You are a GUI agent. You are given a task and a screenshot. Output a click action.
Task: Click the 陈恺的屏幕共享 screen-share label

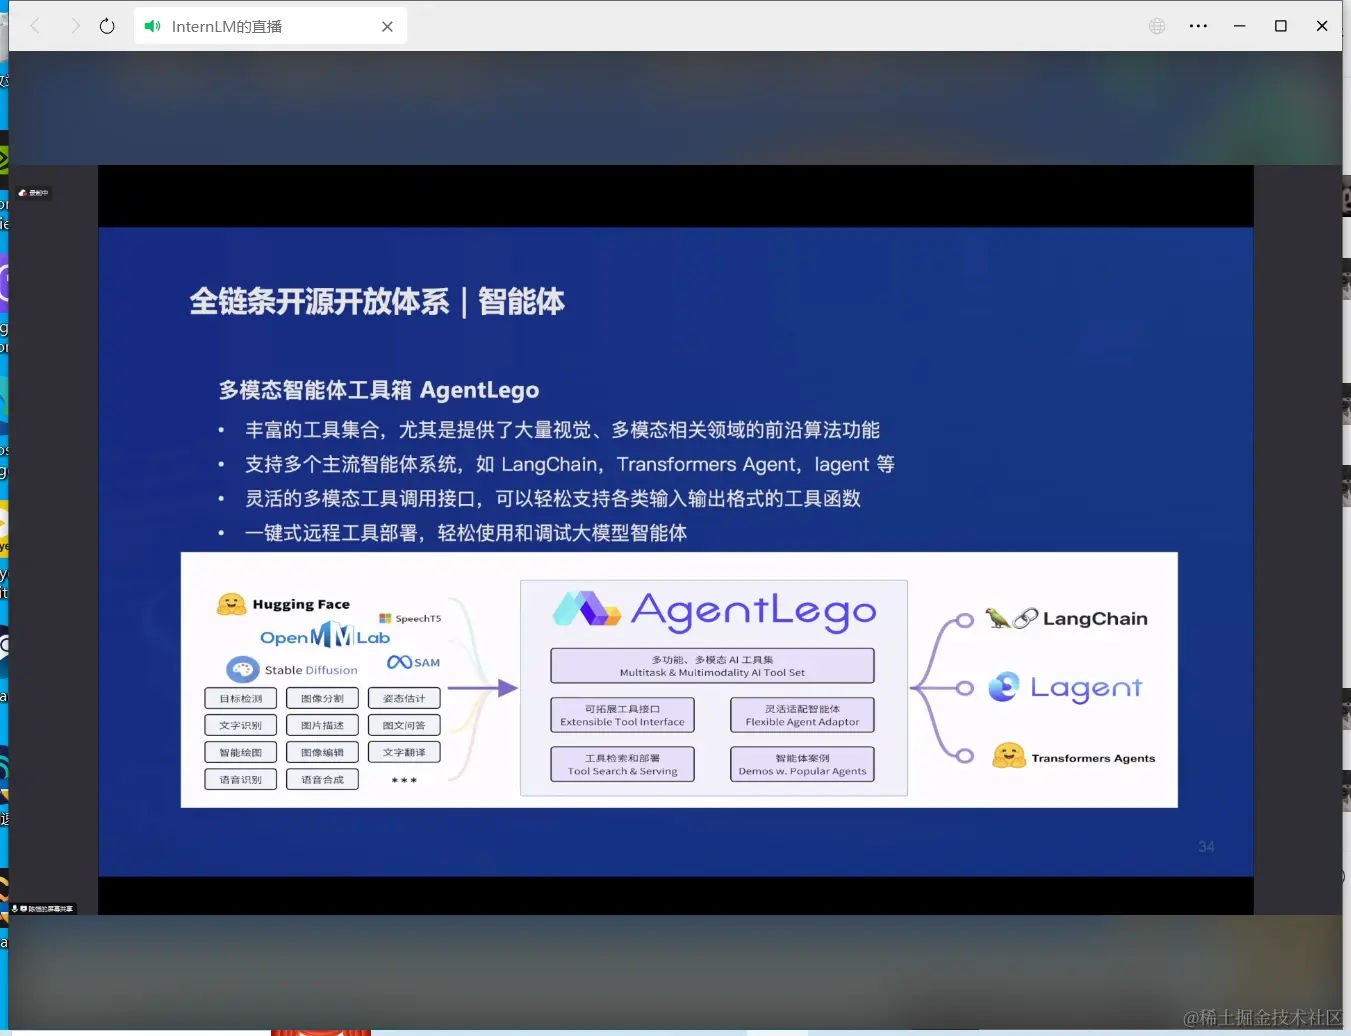point(42,909)
